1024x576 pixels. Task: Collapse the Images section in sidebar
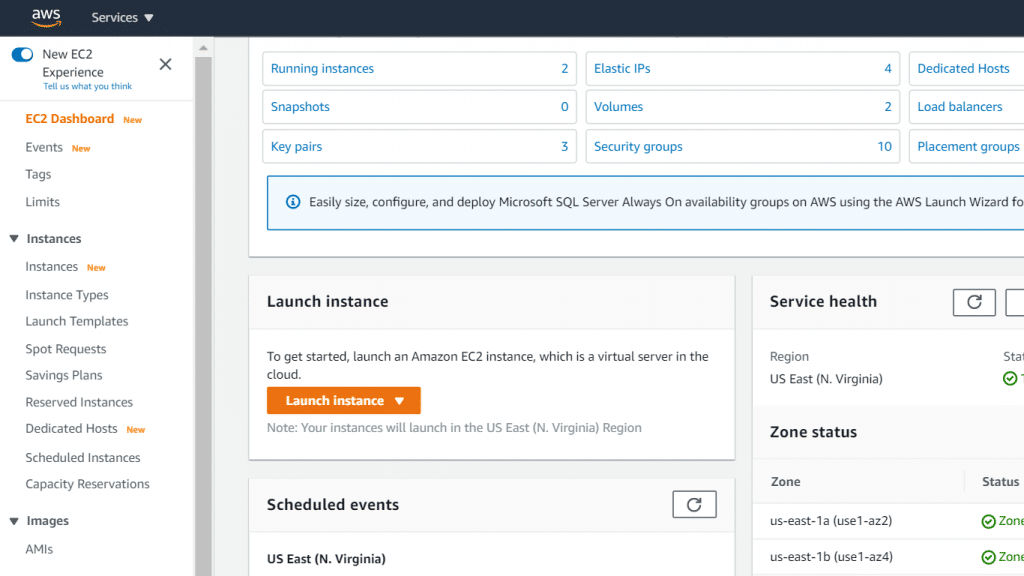[15, 520]
